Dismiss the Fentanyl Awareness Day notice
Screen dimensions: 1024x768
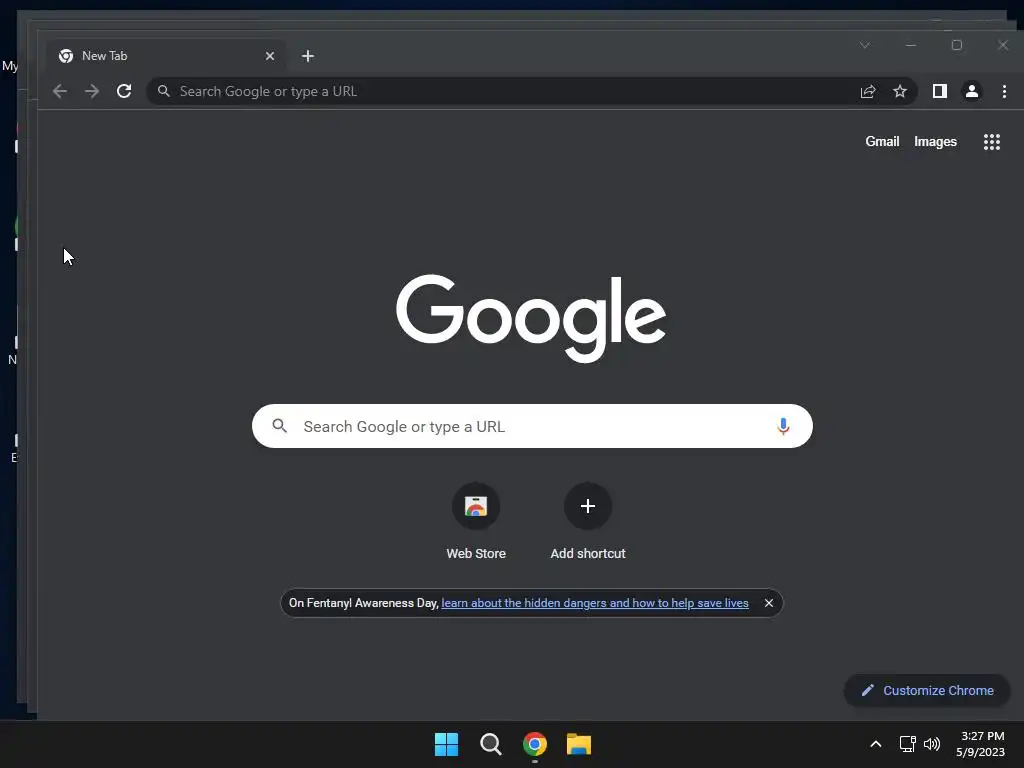[769, 603]
